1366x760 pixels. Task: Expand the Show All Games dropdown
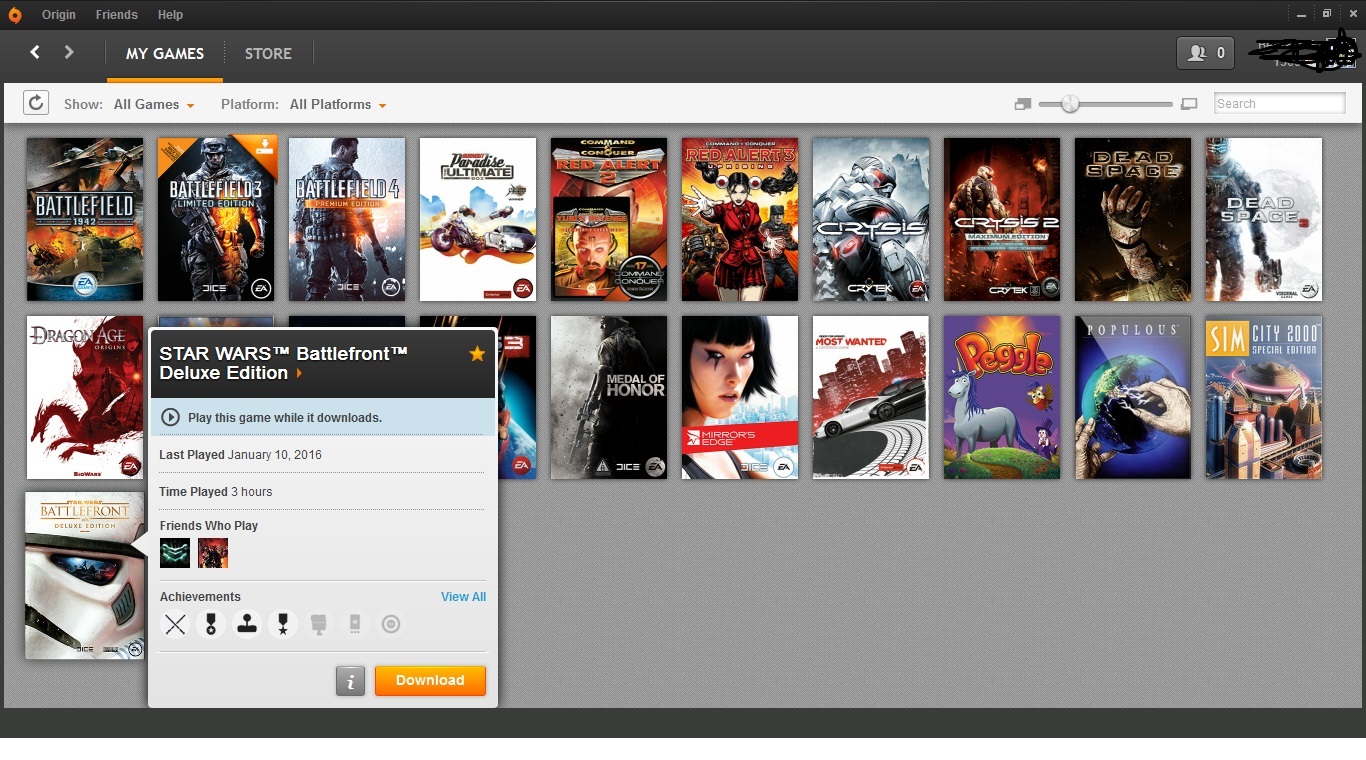click(154, 104)
